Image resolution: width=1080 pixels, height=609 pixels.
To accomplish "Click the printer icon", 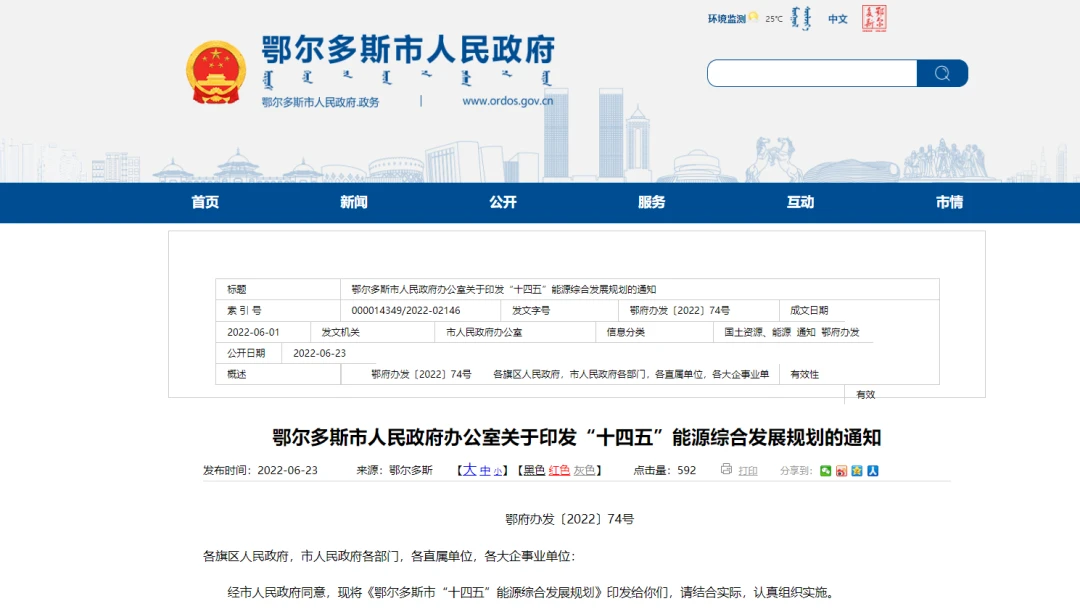I will point(726,469).
